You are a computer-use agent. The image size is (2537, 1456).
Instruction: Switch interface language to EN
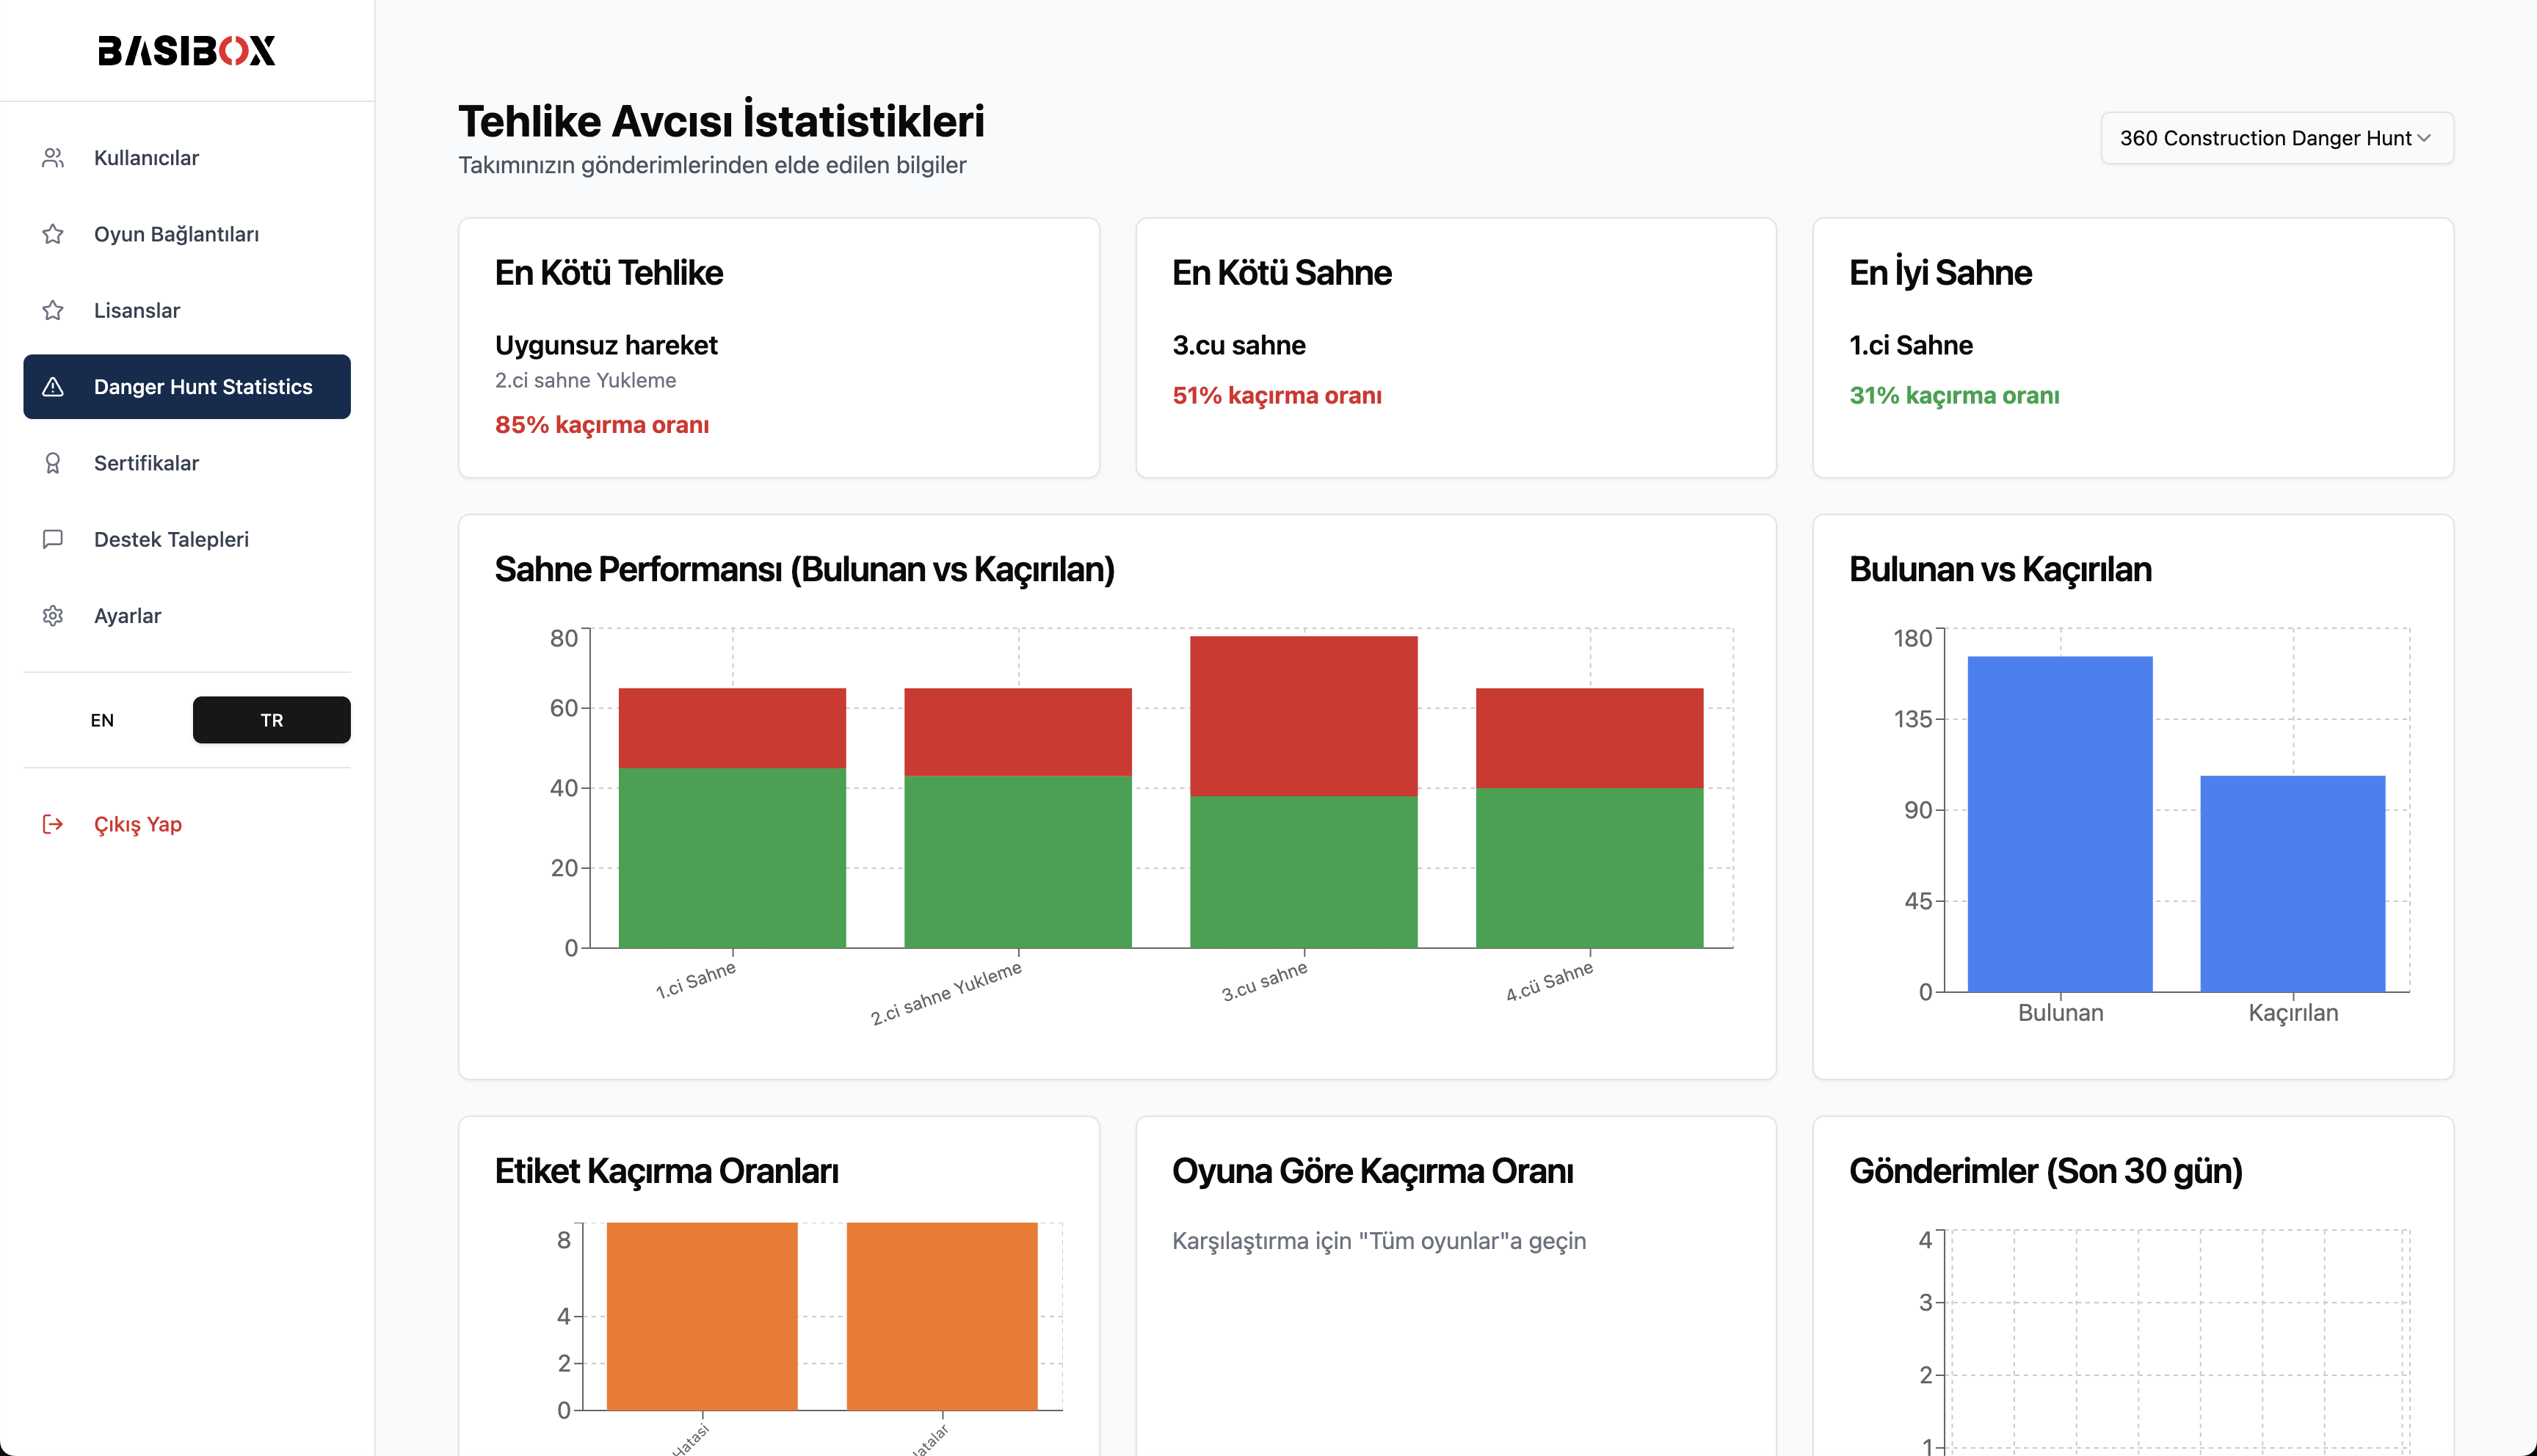[102, 719]
